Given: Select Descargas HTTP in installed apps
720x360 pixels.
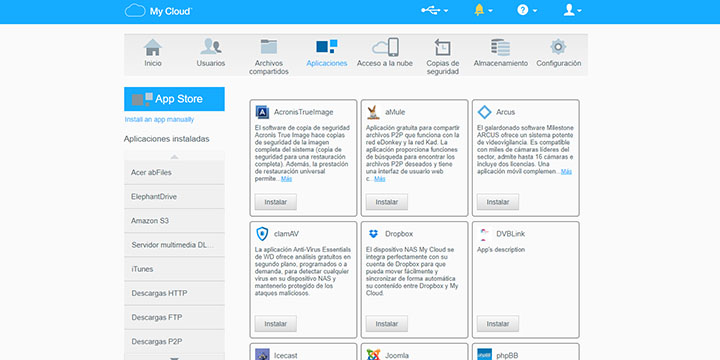Looking at the screenshot, I should (174, 293).
